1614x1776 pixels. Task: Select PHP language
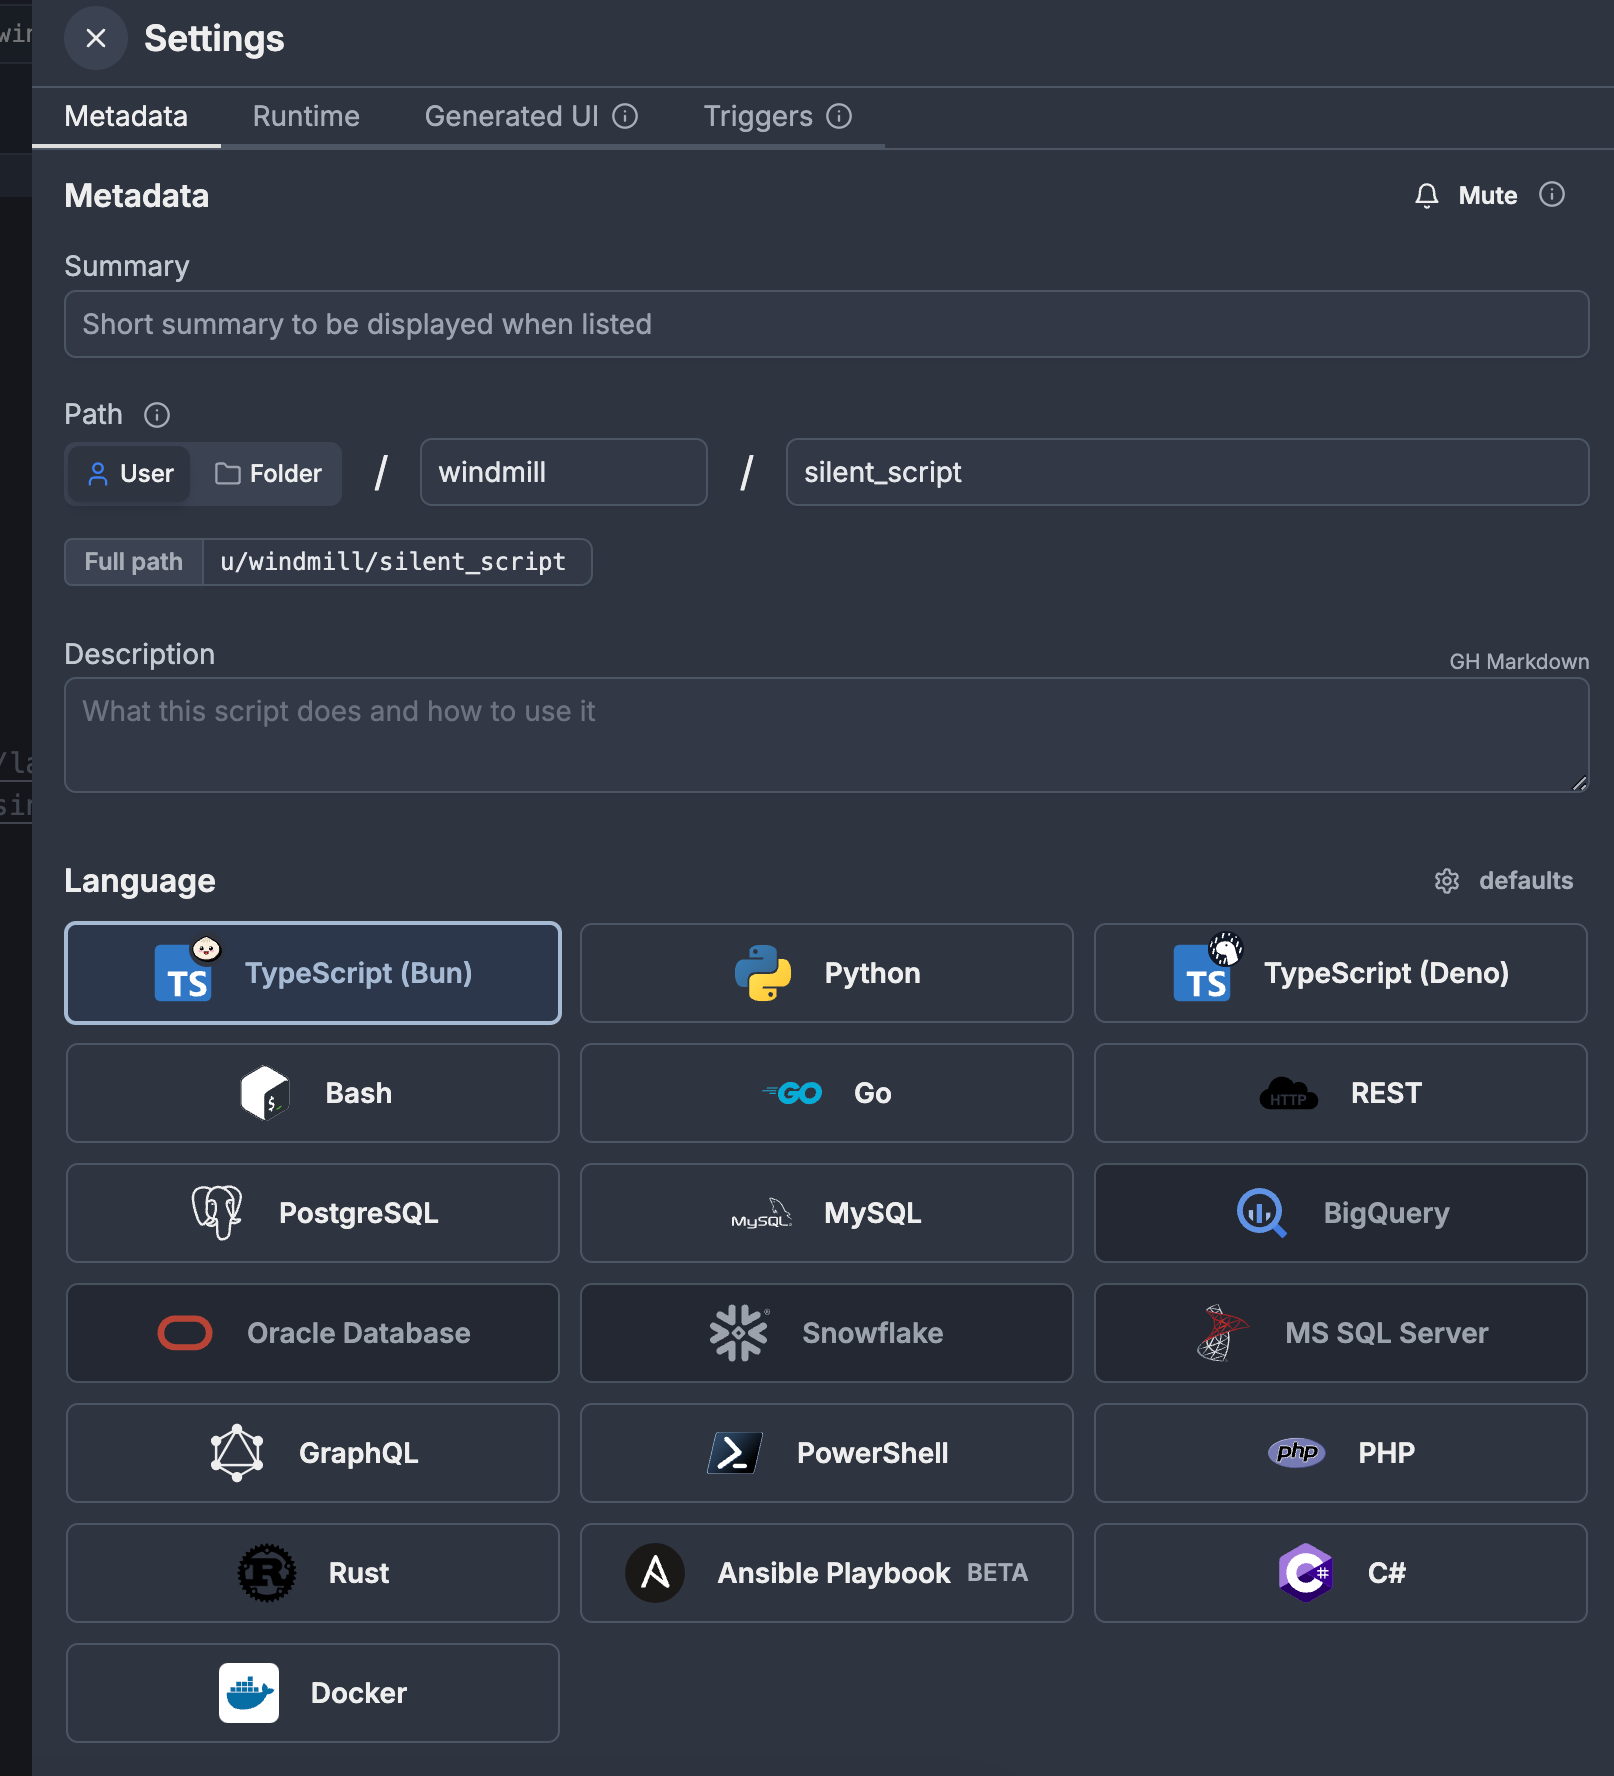tap(1340, 1453)
